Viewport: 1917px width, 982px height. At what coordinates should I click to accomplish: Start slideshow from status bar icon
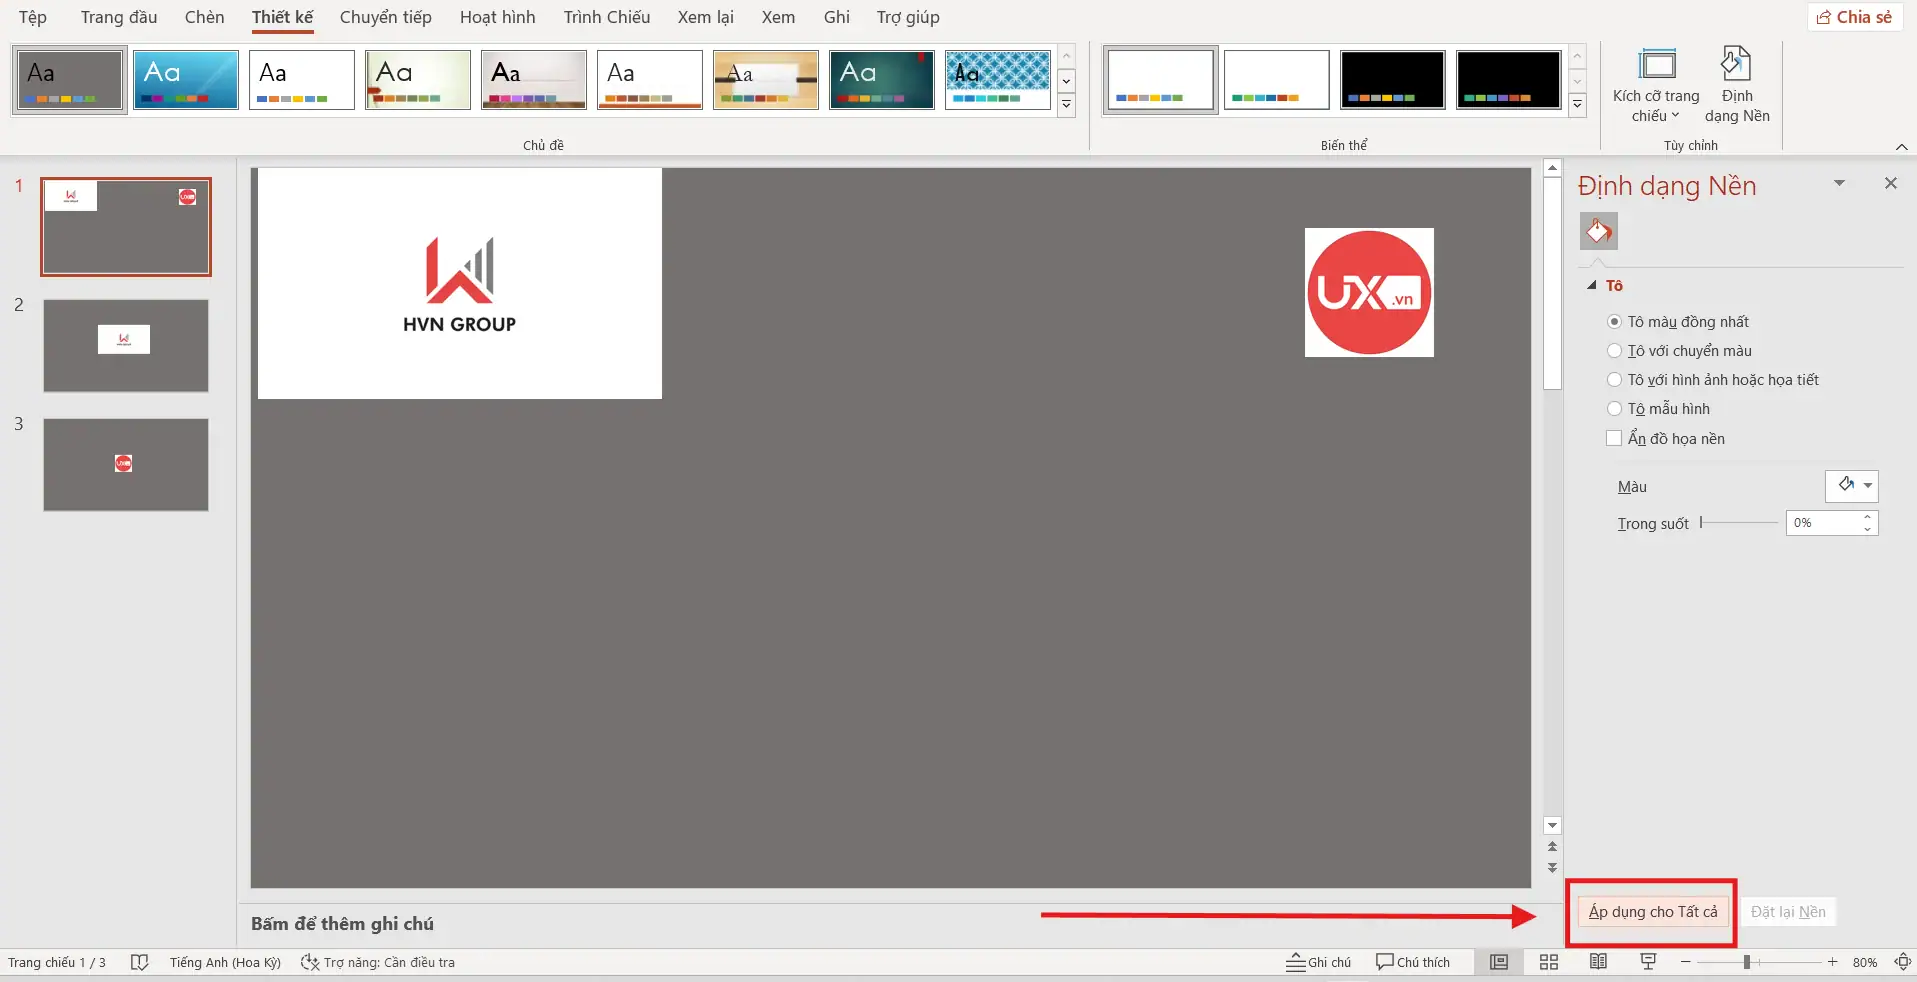[x=1648, y=962]
